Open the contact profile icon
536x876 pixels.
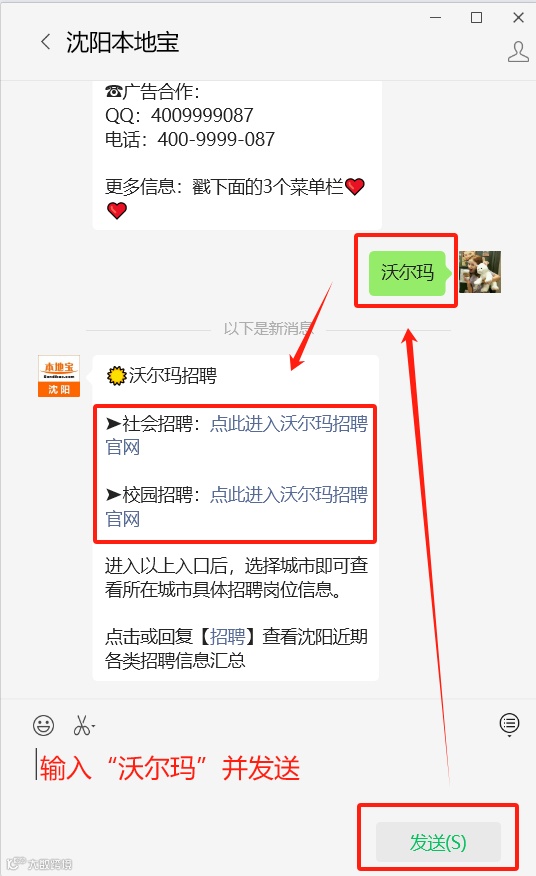(518, 52)
